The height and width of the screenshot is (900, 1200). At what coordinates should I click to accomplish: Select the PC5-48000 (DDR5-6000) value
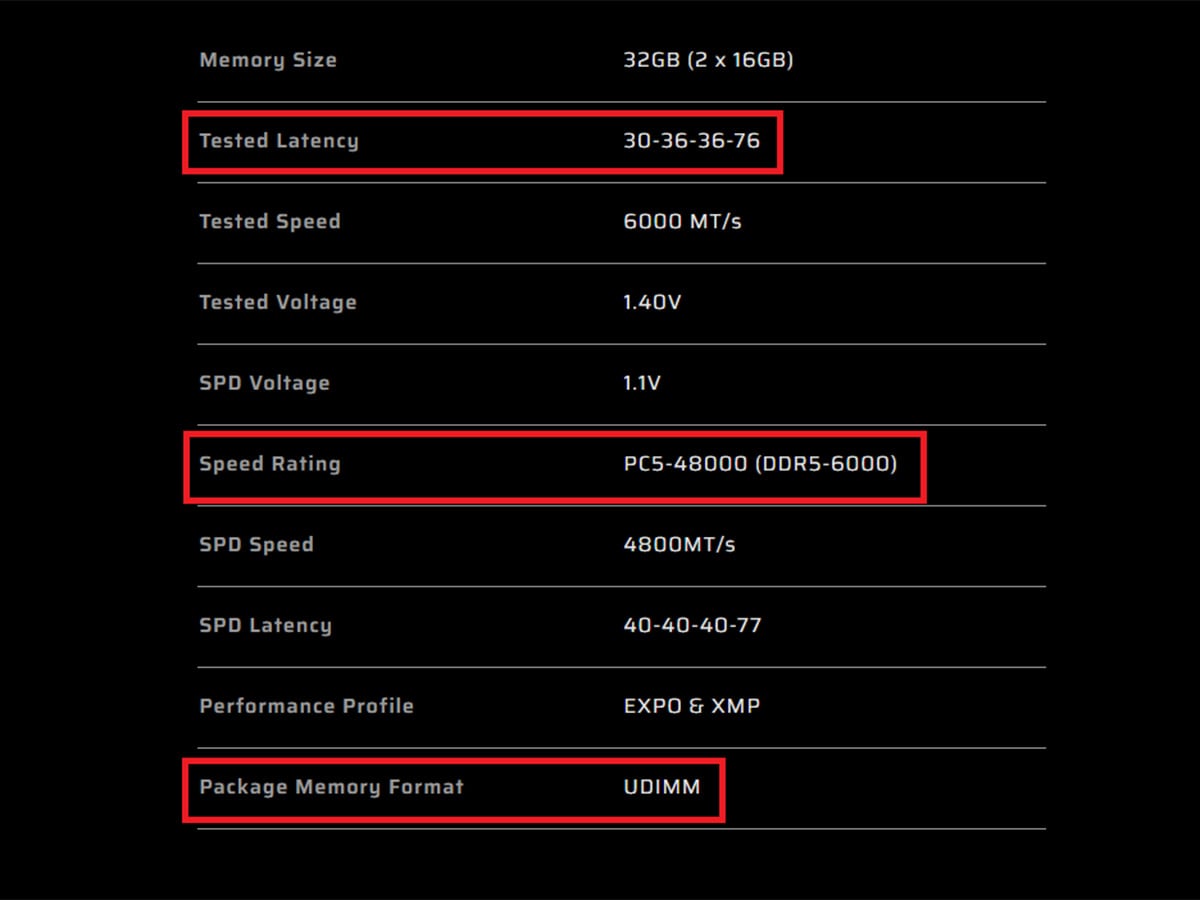(x=760, y=464)
